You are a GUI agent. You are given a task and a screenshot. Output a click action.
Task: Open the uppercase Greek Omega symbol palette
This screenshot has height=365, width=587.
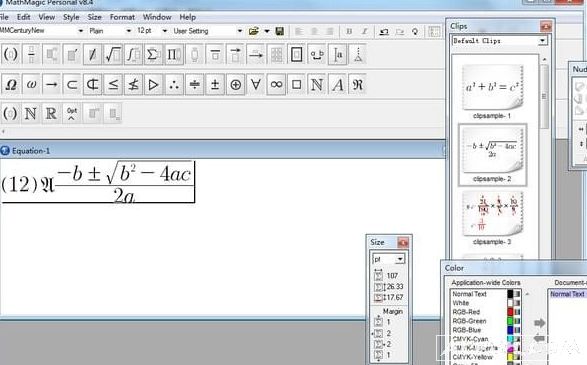click(x=10, y=85)
